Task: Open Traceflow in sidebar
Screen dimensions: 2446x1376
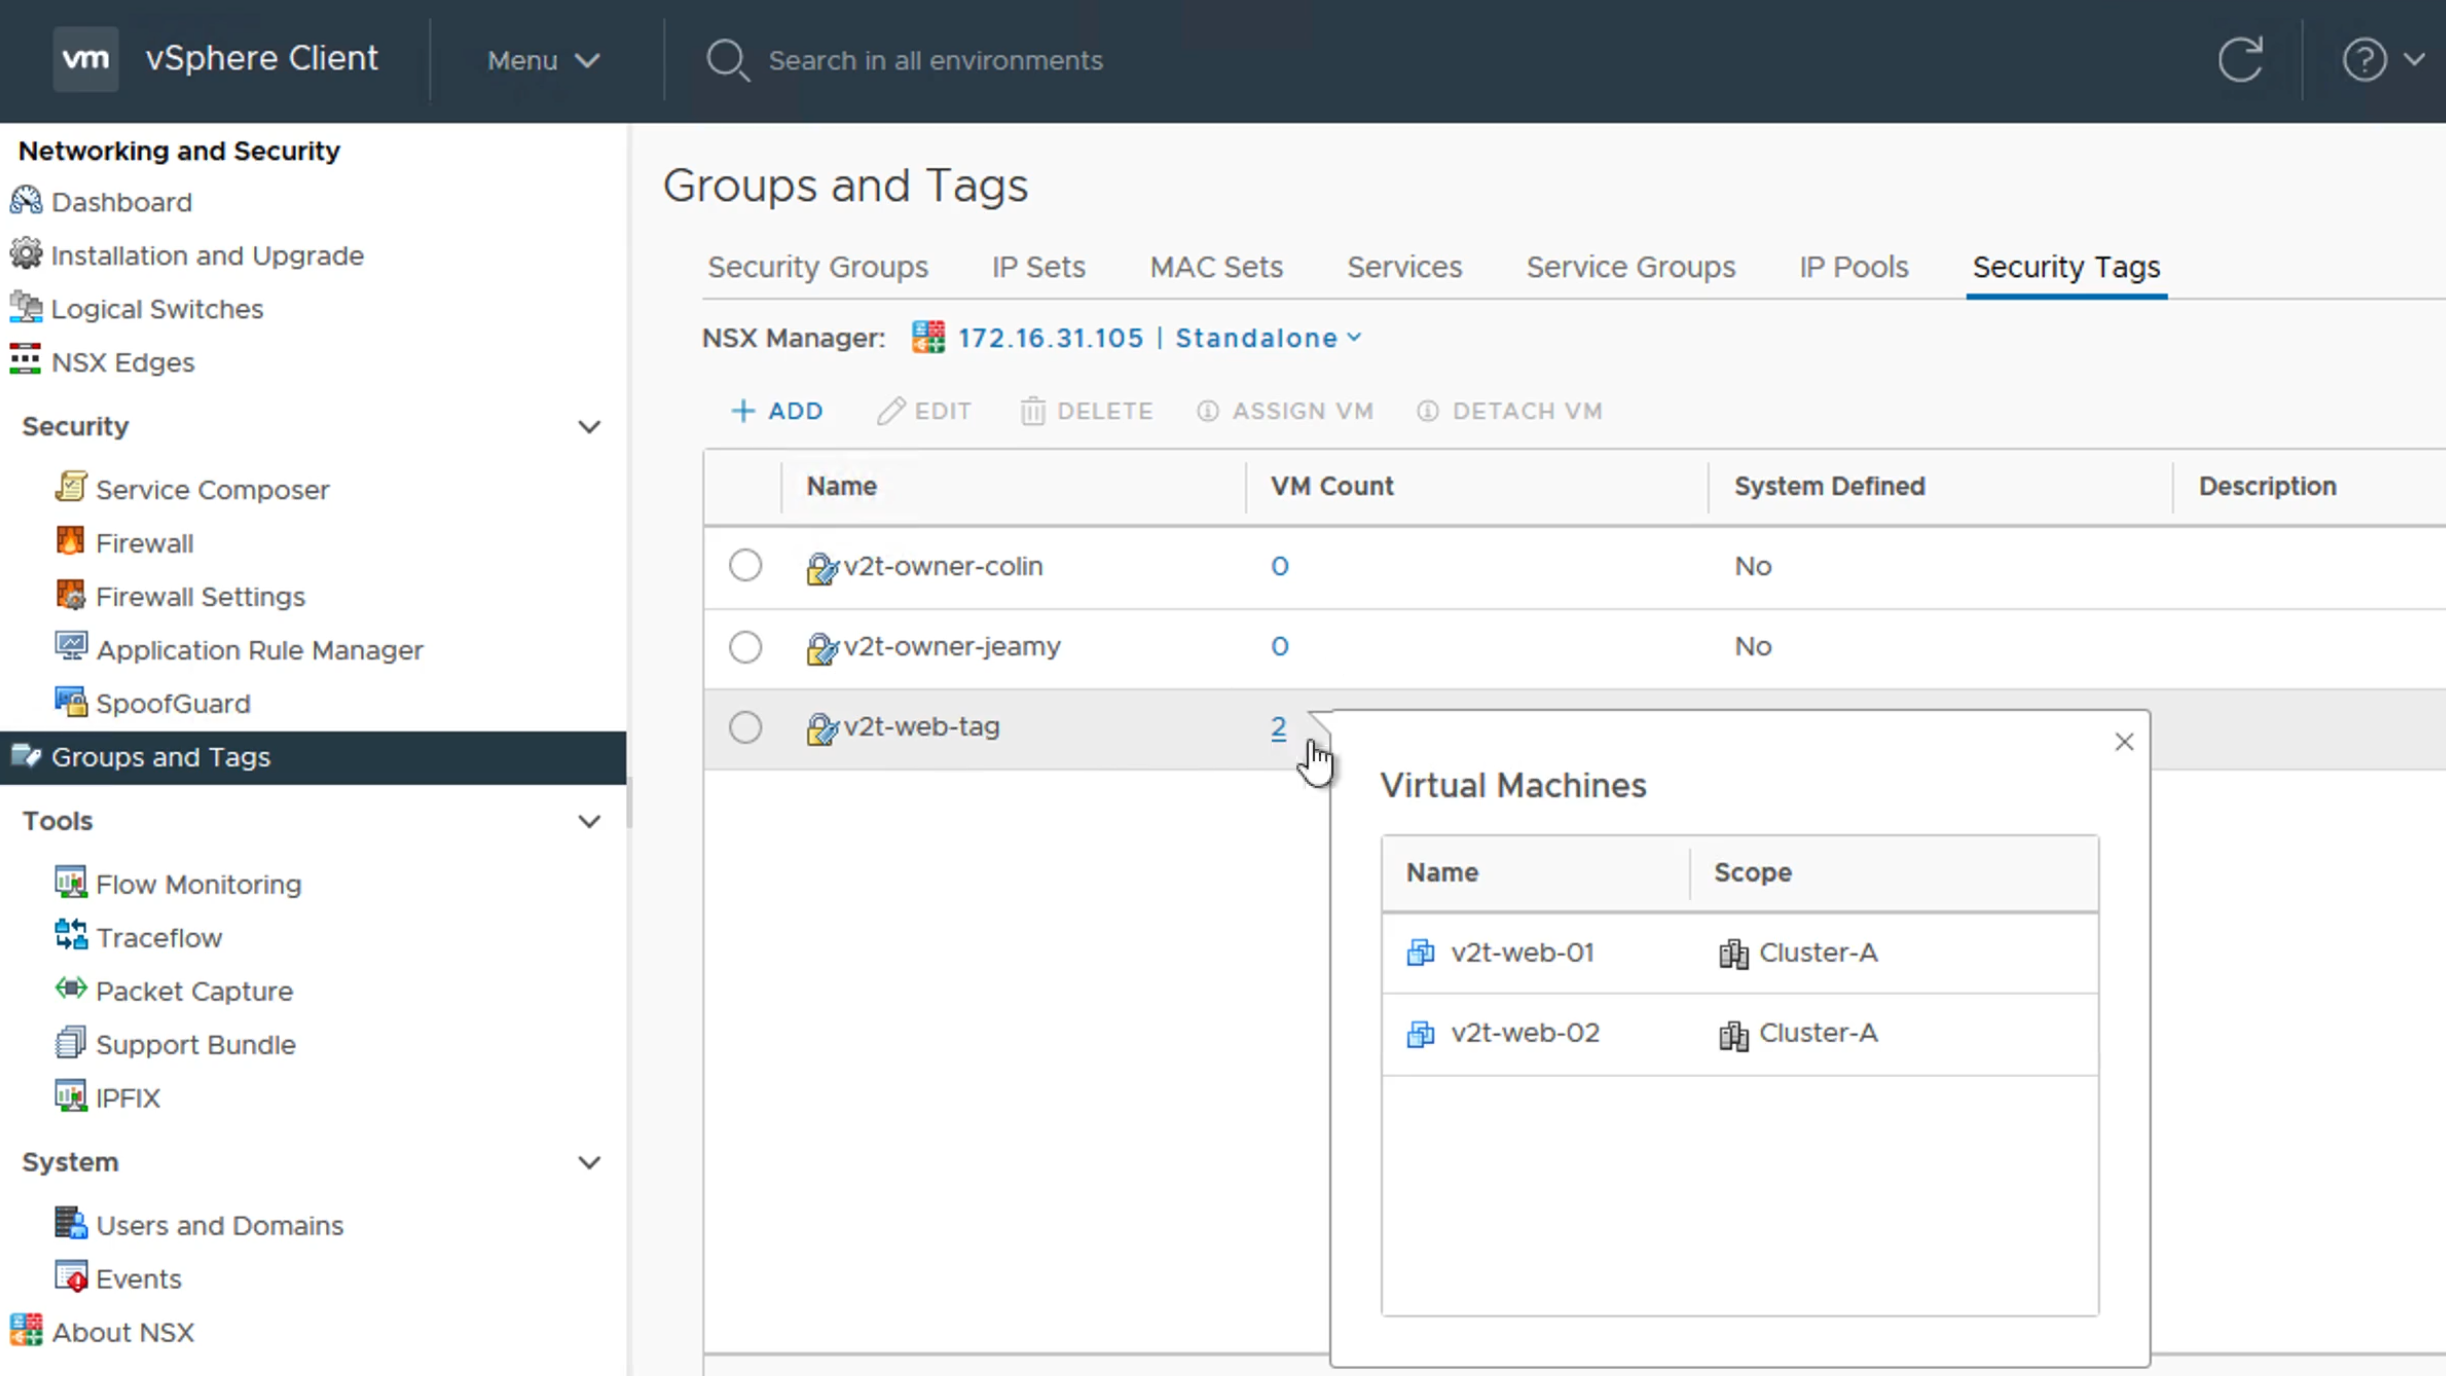Action: click(x=158, y=938)
